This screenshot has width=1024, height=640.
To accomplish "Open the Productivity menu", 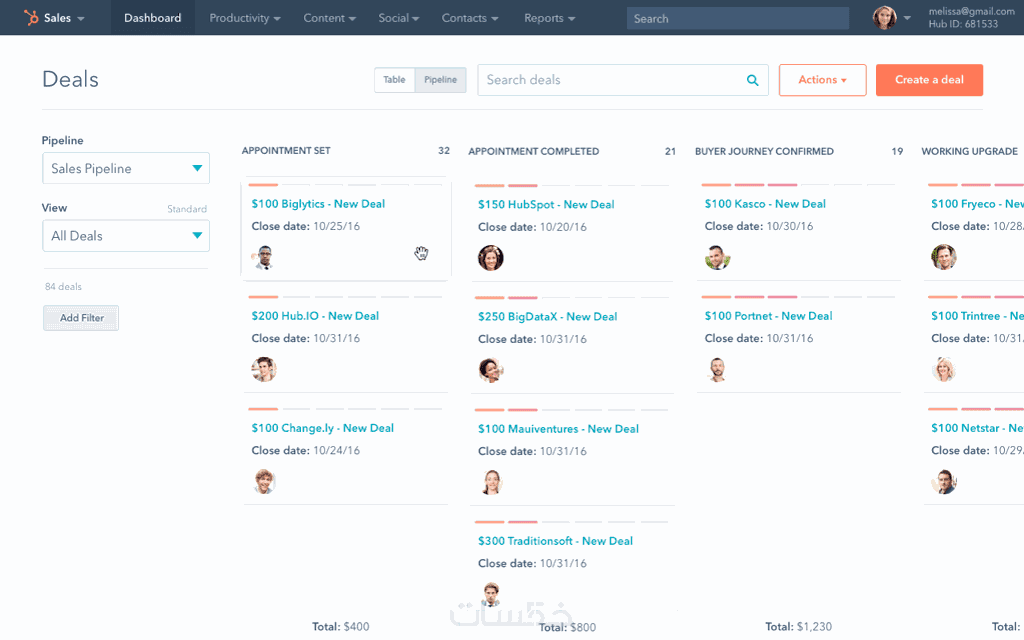I will pos(245,18).
